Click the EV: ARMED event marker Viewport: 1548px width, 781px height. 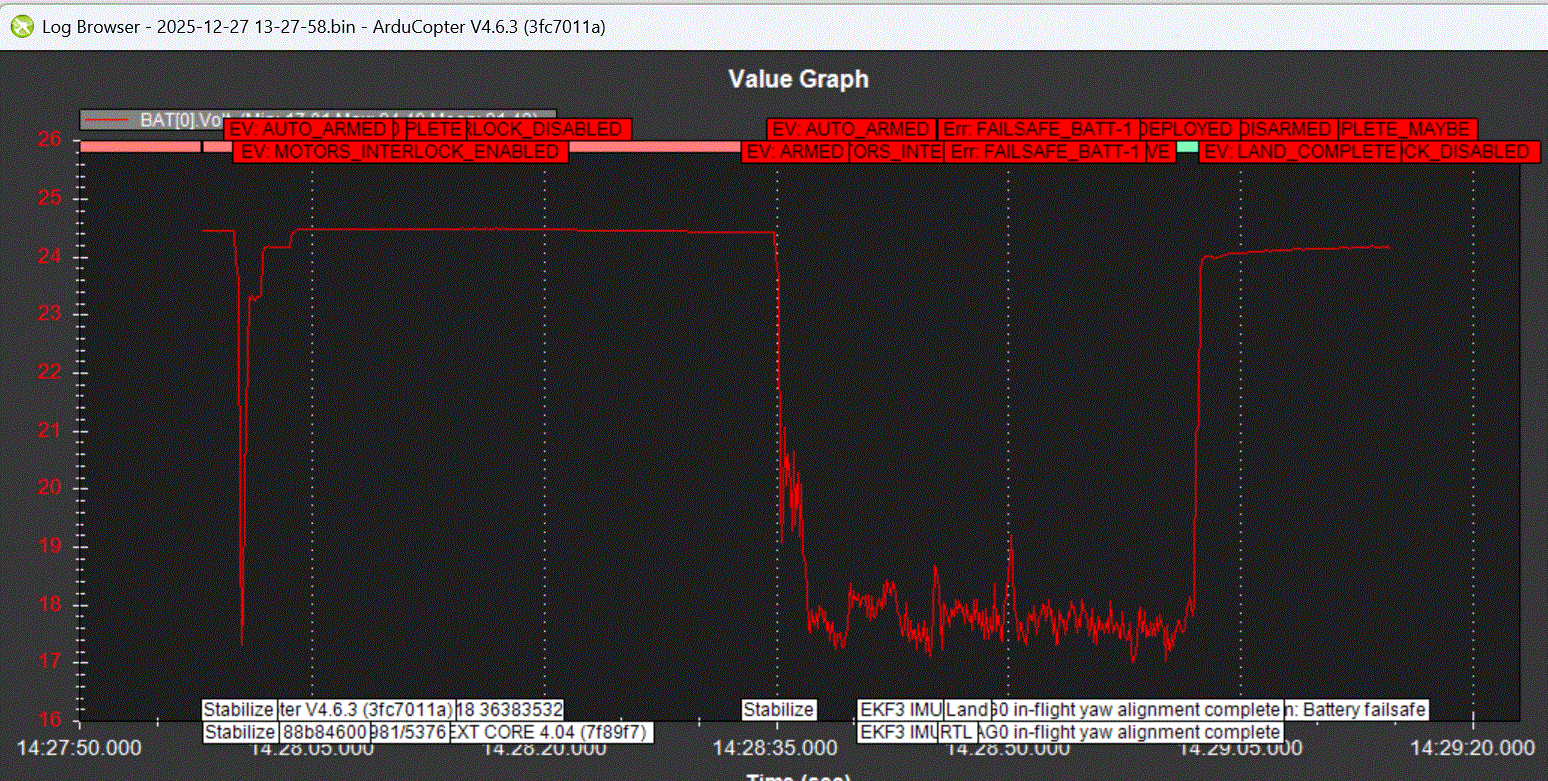pos(795,152)
